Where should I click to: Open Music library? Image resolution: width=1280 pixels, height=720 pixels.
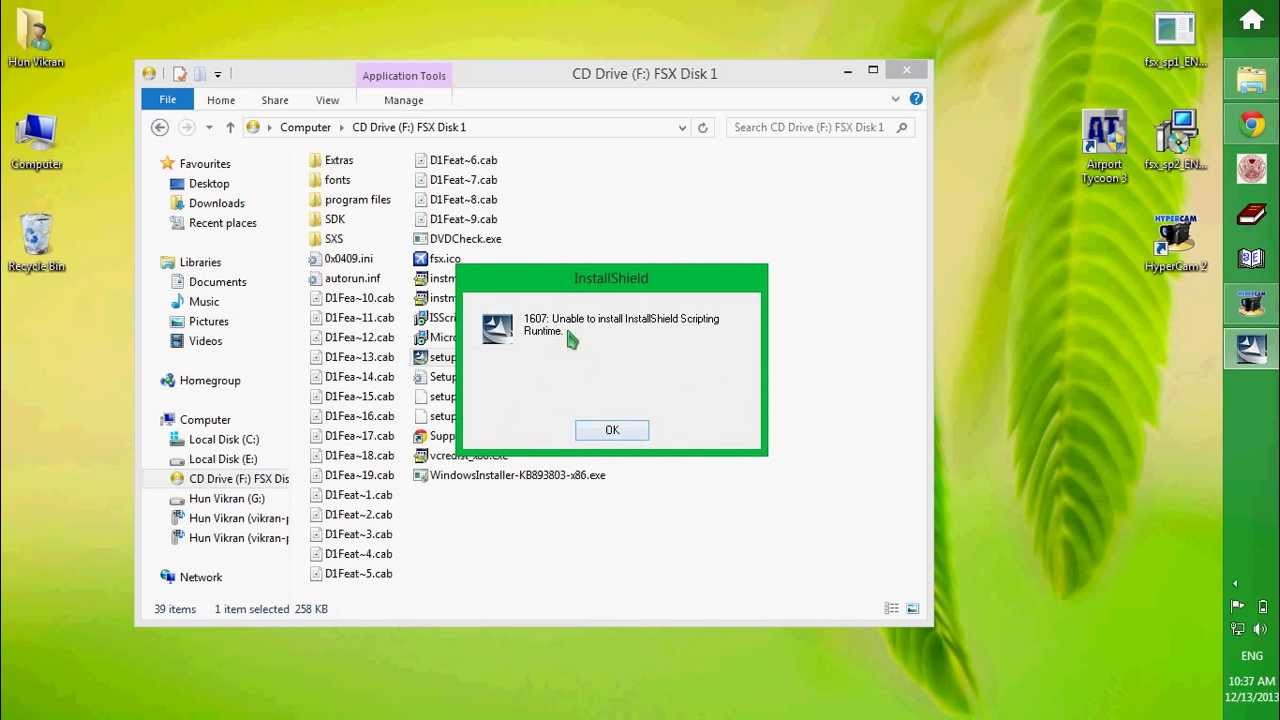tap(204, 302)
